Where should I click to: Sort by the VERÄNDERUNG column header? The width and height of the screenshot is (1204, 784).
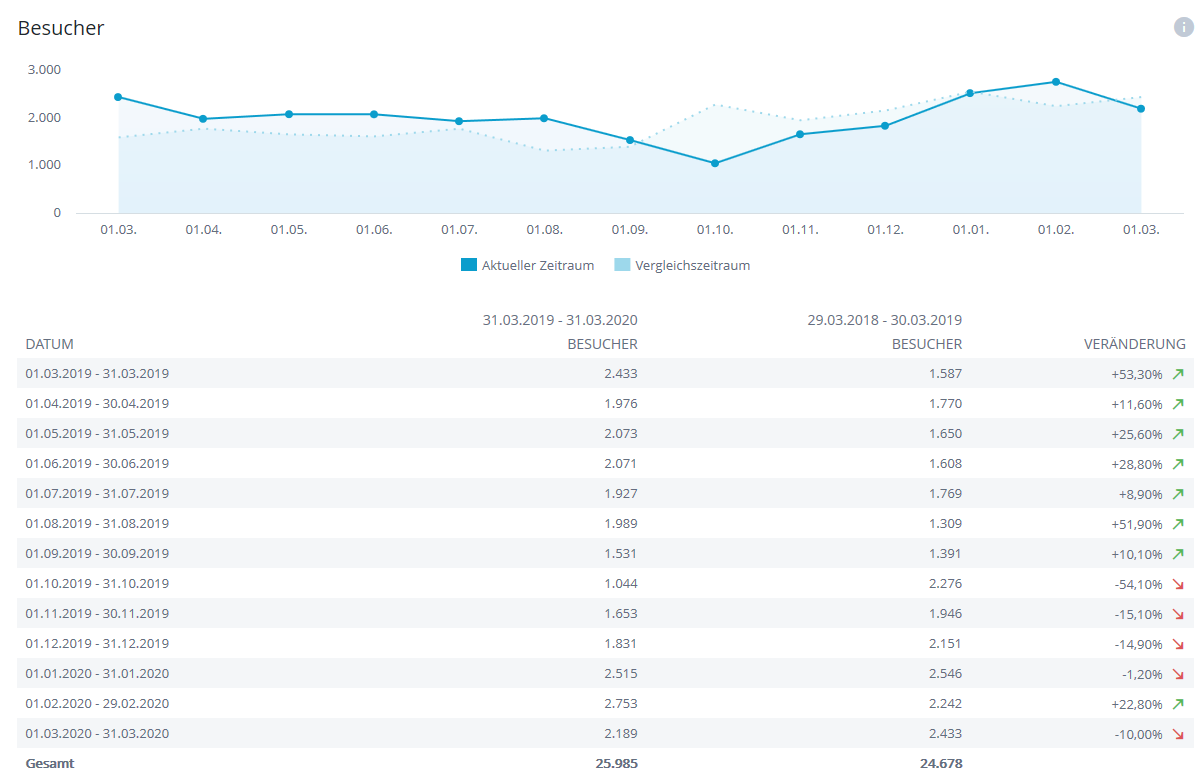pyautogui.click(x=1134, y=344)
